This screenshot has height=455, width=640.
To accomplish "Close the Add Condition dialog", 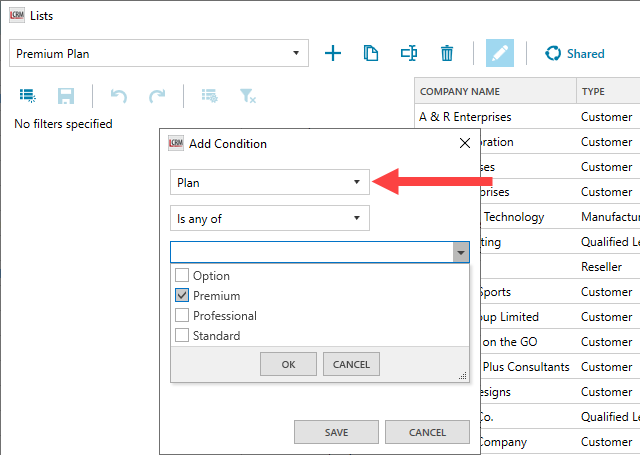I will 464,143.
